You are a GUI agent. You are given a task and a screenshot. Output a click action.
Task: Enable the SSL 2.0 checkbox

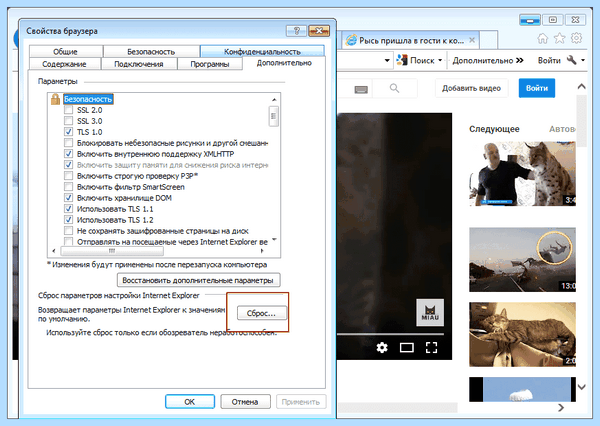point(68,110)
